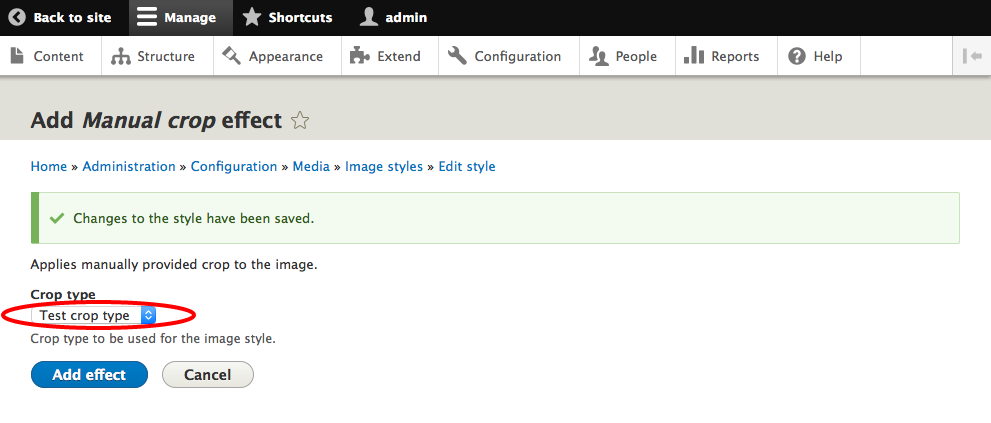Expand the Crop type dropdown
Image resolution: width=991 pixels, height=423 pixels.
coord(95,315)
